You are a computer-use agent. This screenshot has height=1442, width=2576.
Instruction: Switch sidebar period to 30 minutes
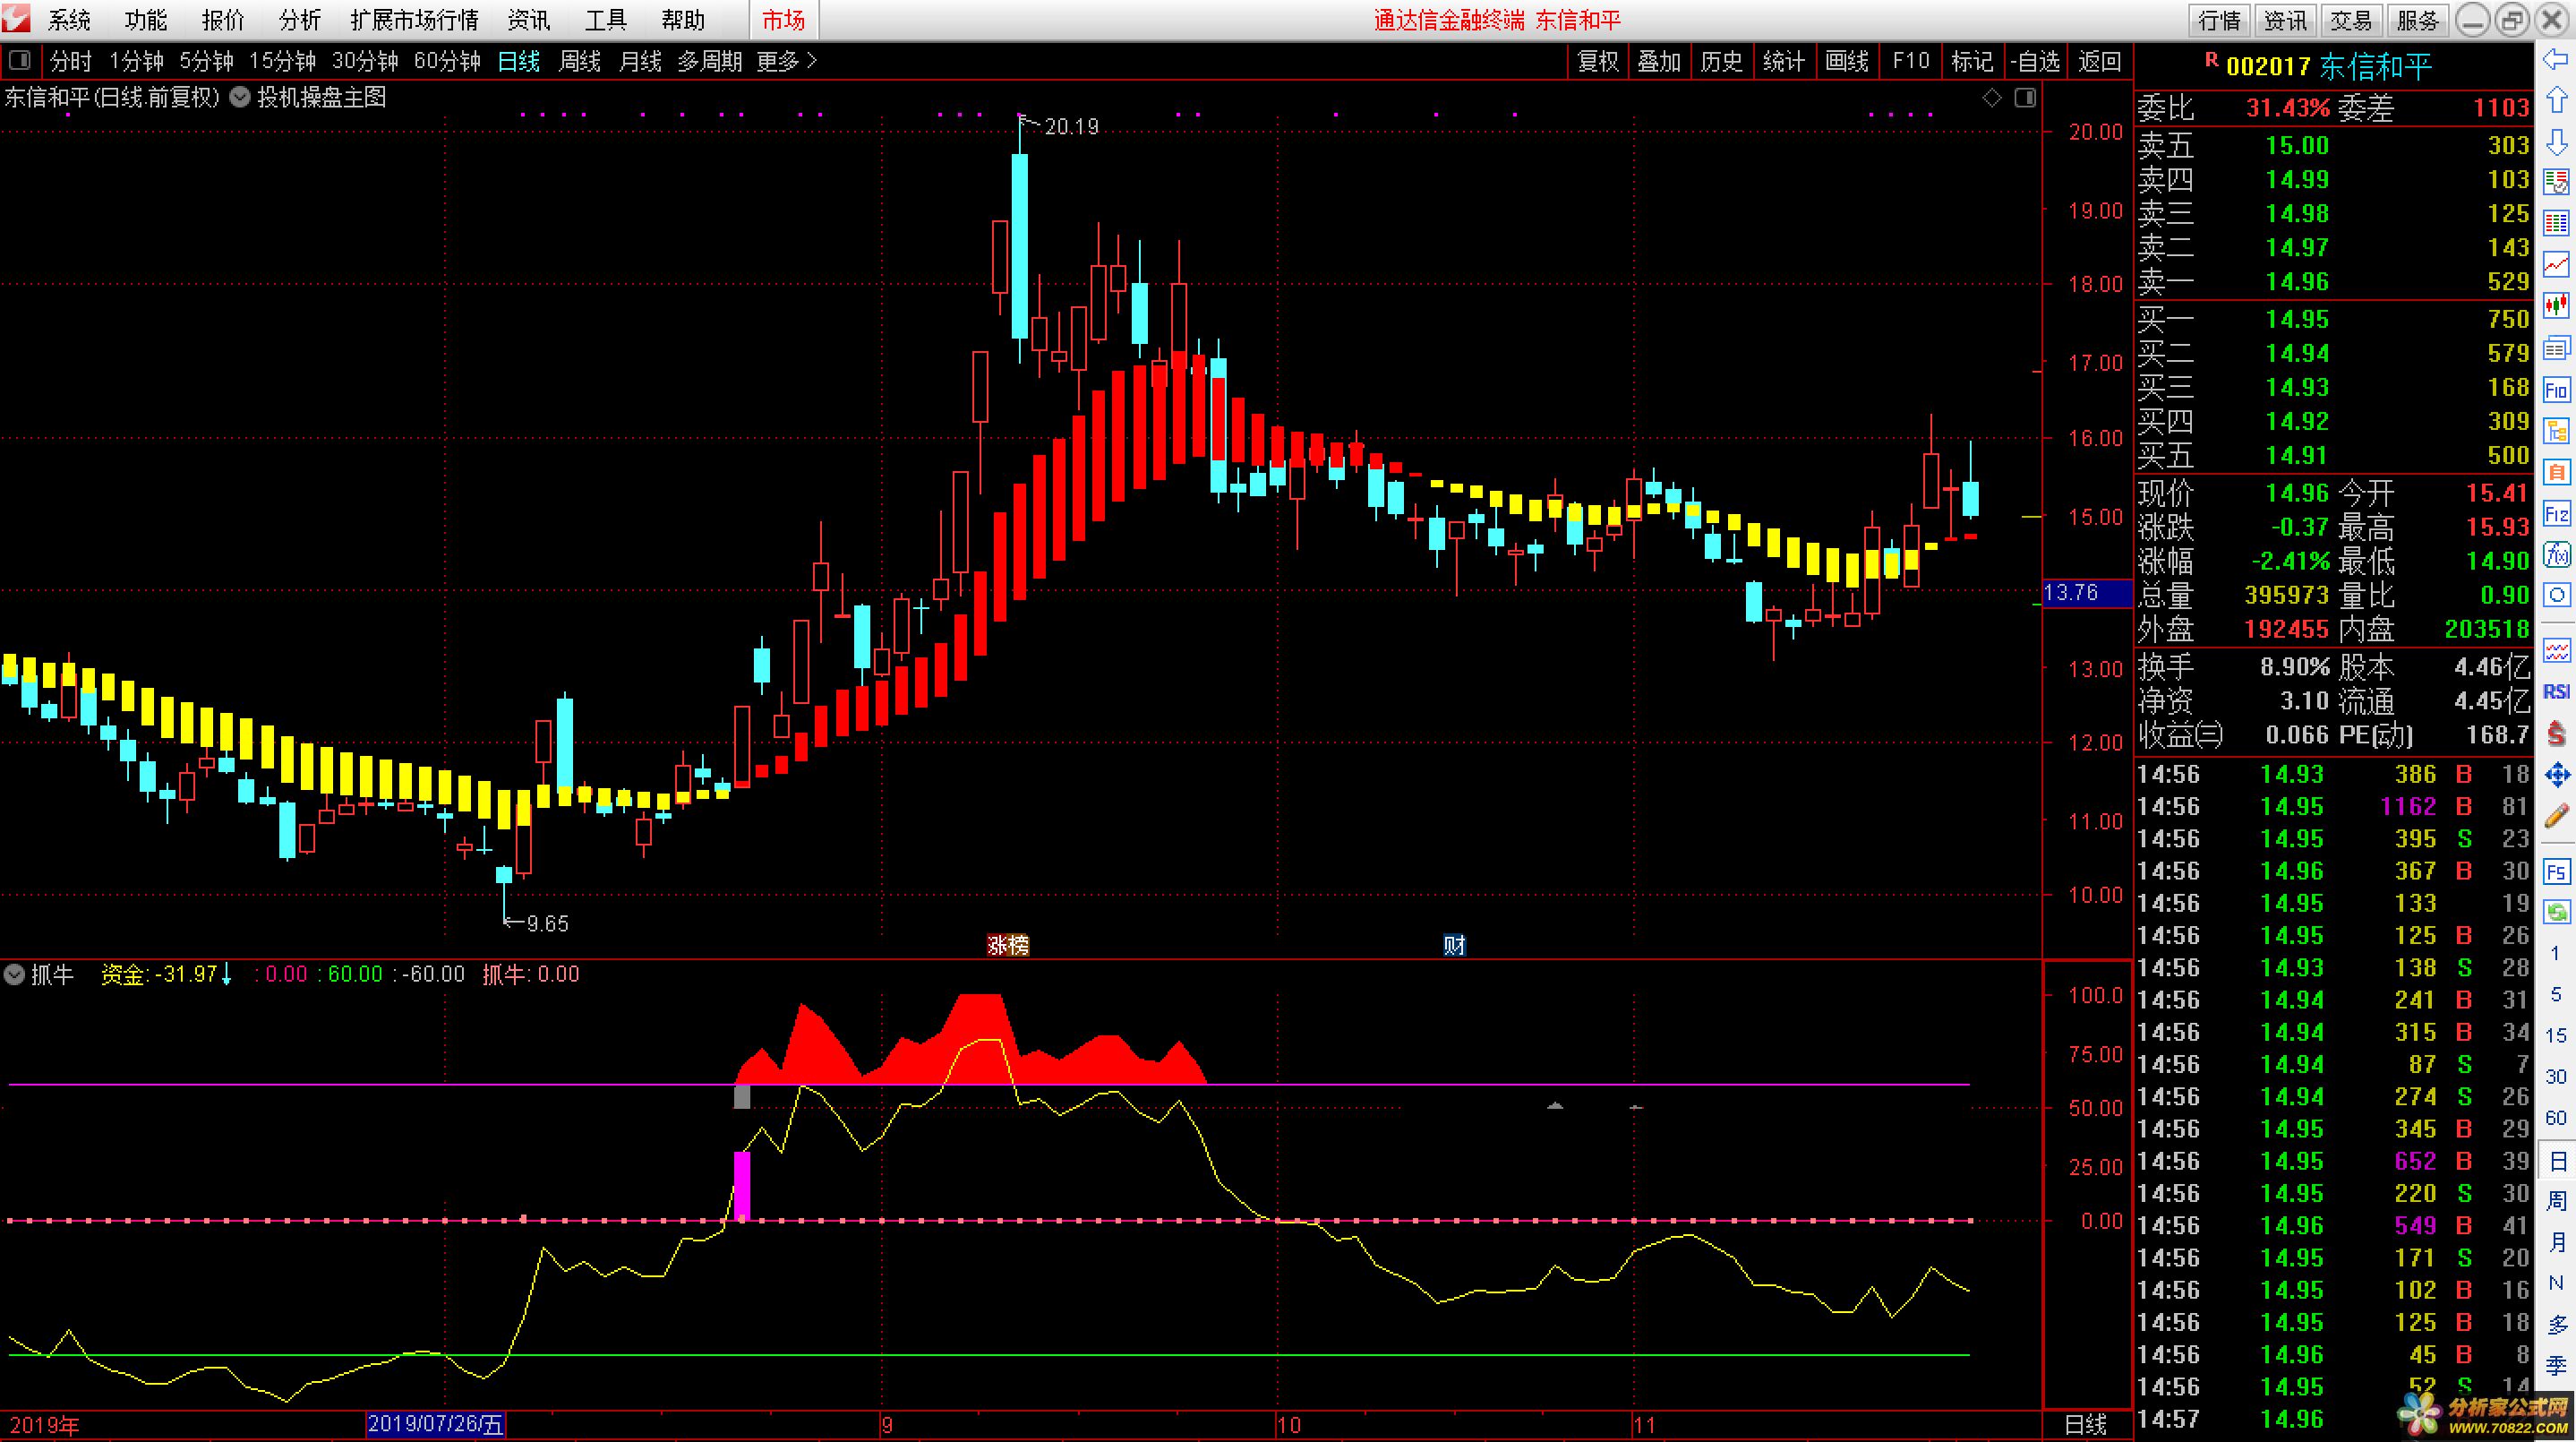[x=2556, y=1076]
